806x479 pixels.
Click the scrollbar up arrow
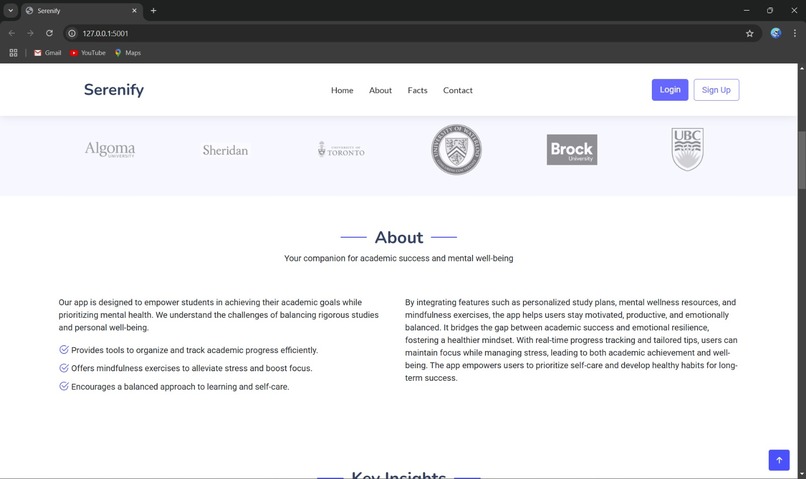click(802, 68)
